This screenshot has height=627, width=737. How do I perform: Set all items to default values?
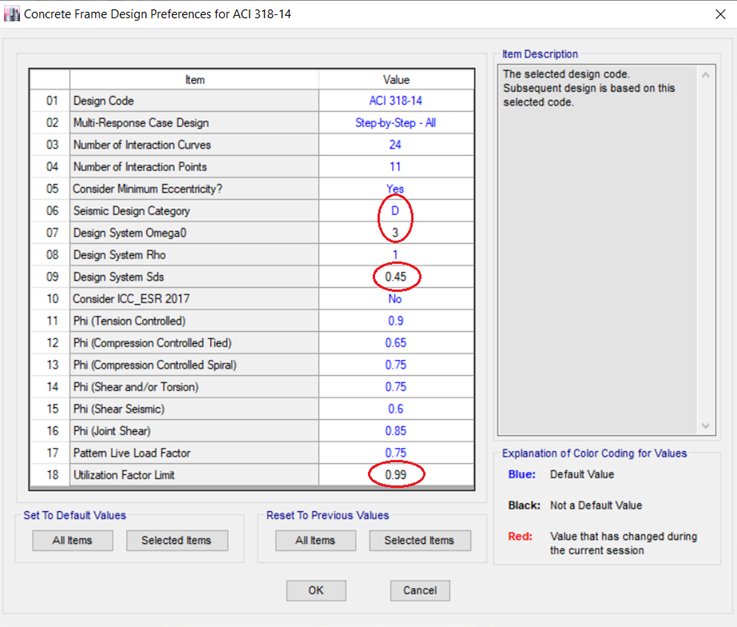[x=72, y=540]
